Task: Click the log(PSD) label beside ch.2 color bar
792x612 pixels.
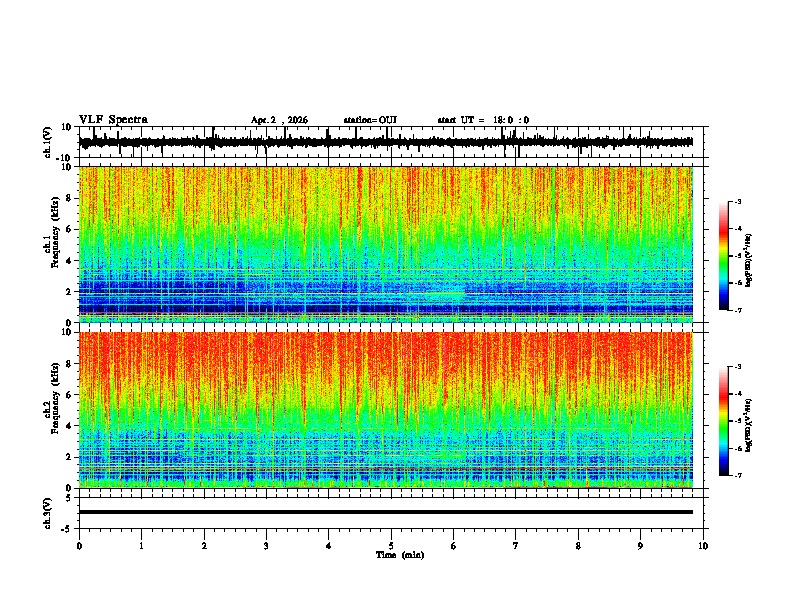Action: 748,425
